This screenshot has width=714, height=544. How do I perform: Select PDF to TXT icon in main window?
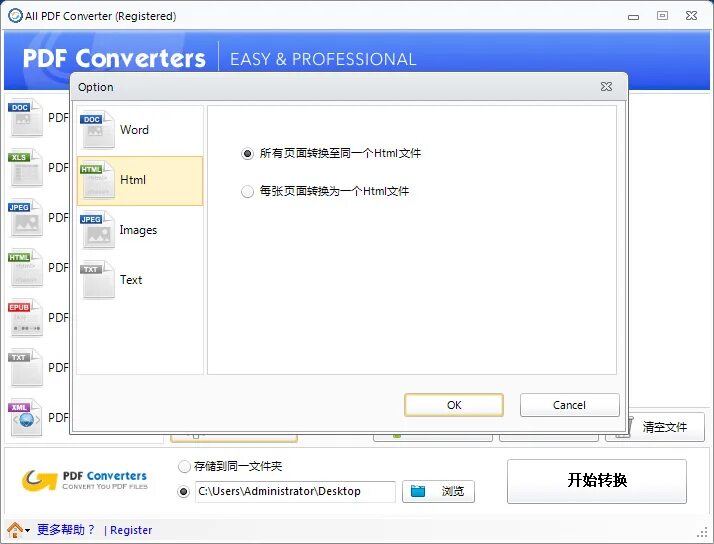pos(26,368)
